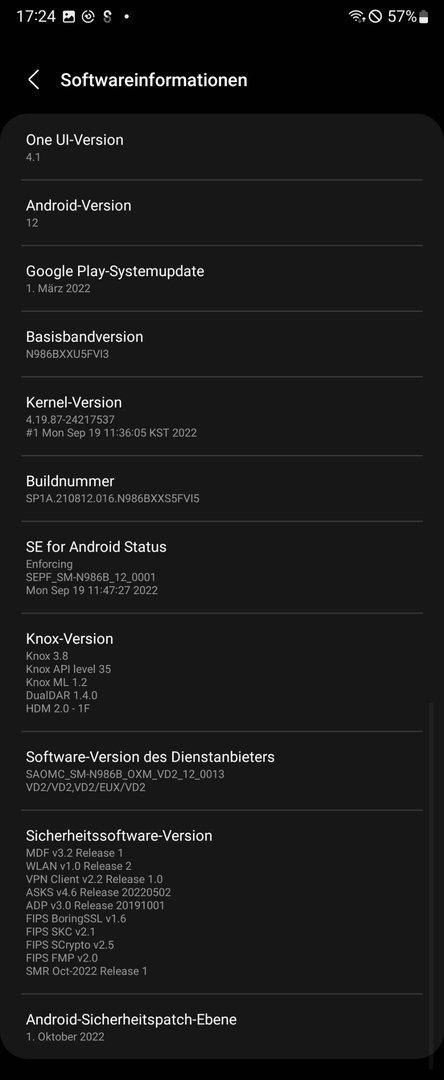
Task: Tap the back arrow beside Softwareinformationen
Action: [x=33, y=79]
